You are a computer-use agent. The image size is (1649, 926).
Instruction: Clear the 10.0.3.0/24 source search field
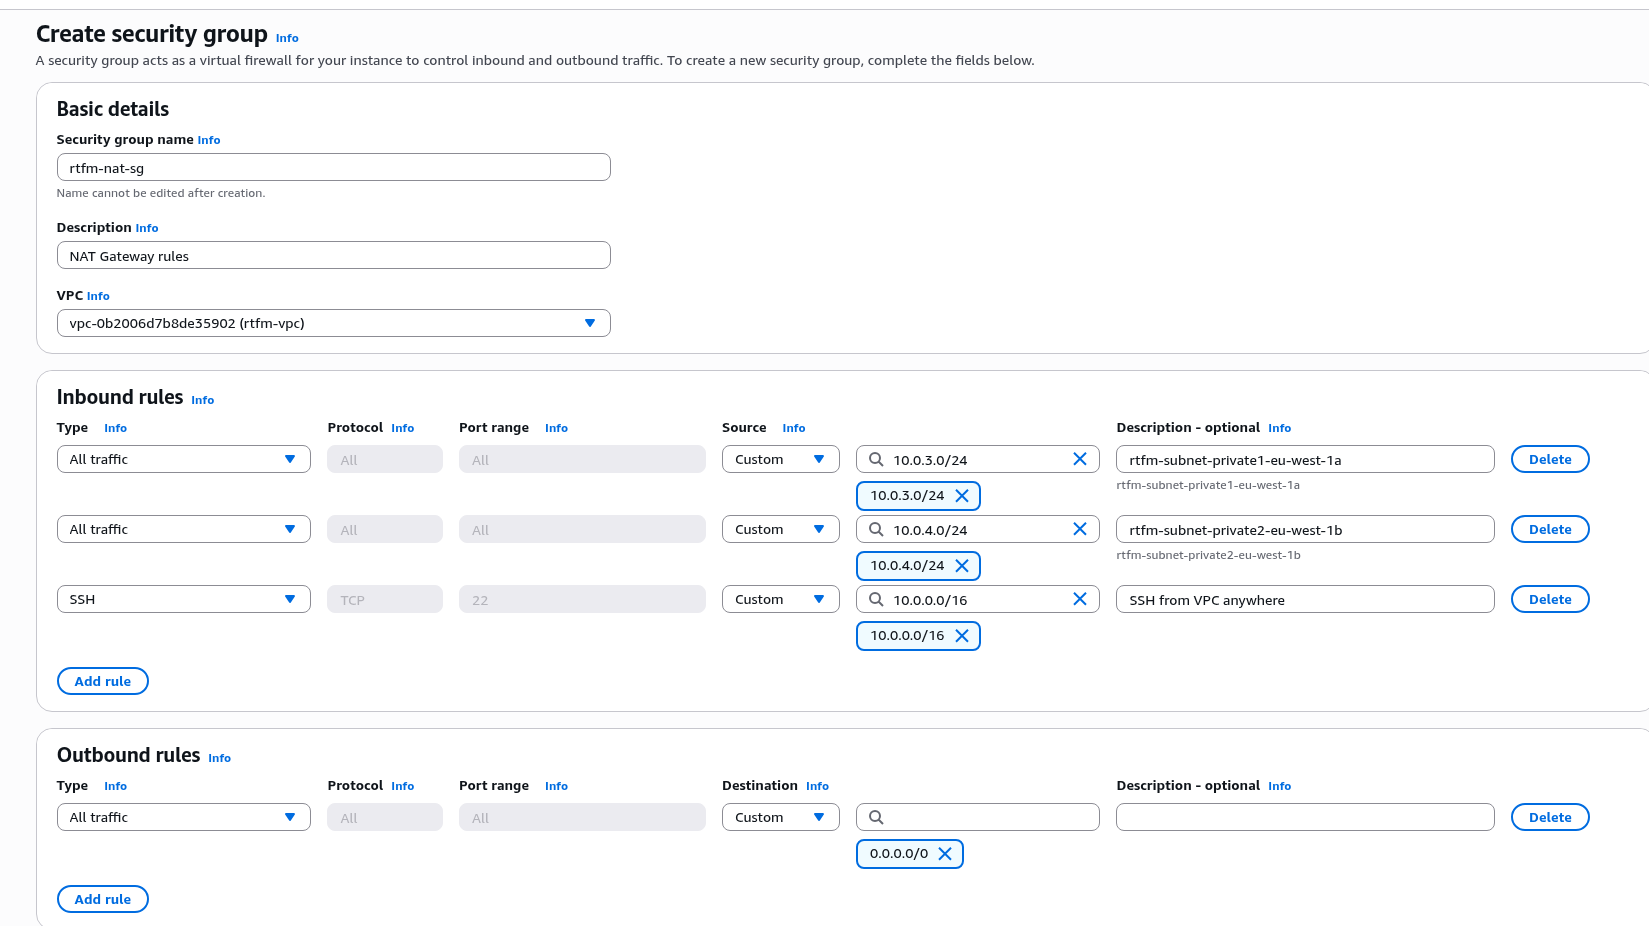1079,460
